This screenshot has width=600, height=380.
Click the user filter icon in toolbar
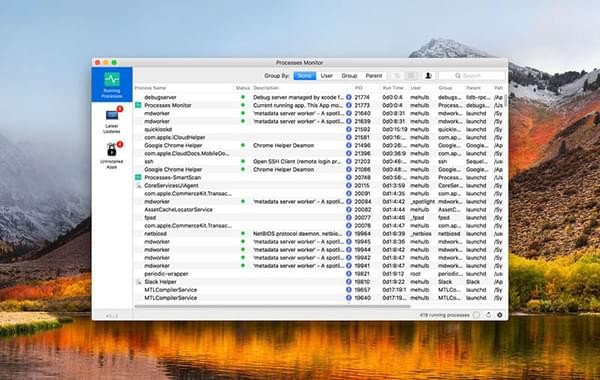coord(428,76)
